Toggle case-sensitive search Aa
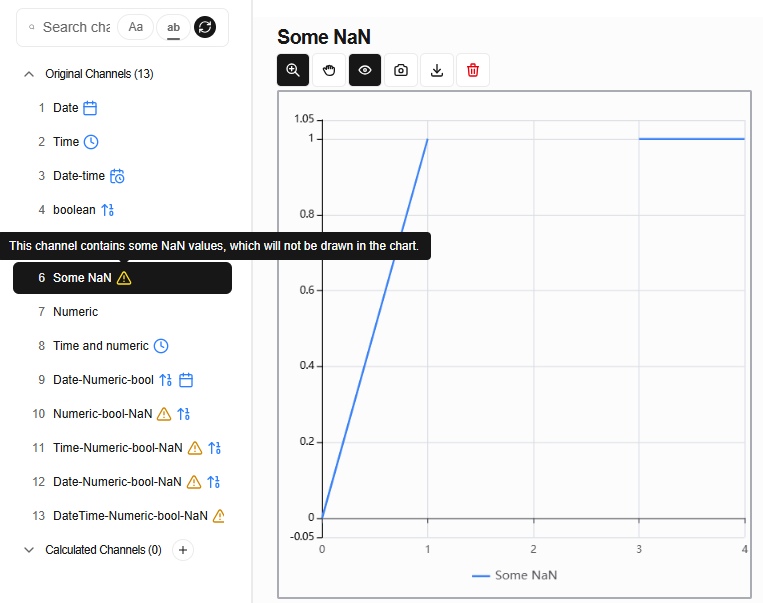 pyautogui.click(x=136, y=27)
